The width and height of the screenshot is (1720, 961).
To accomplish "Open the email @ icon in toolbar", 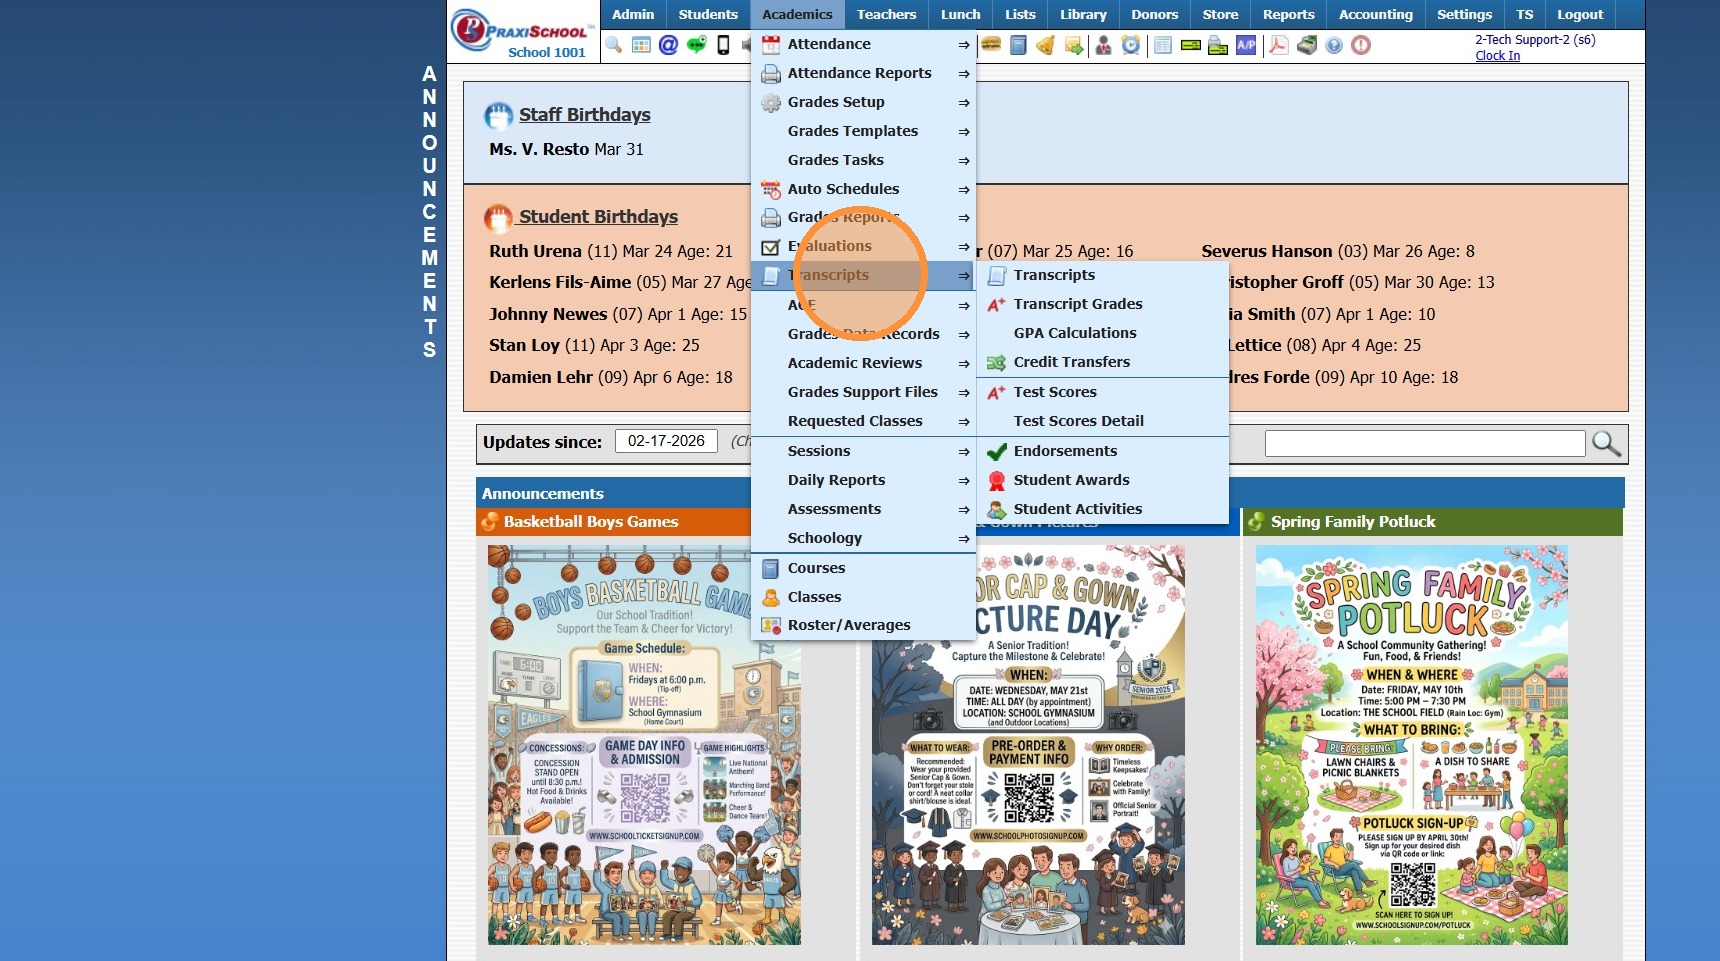I will (x=669, y=45).
